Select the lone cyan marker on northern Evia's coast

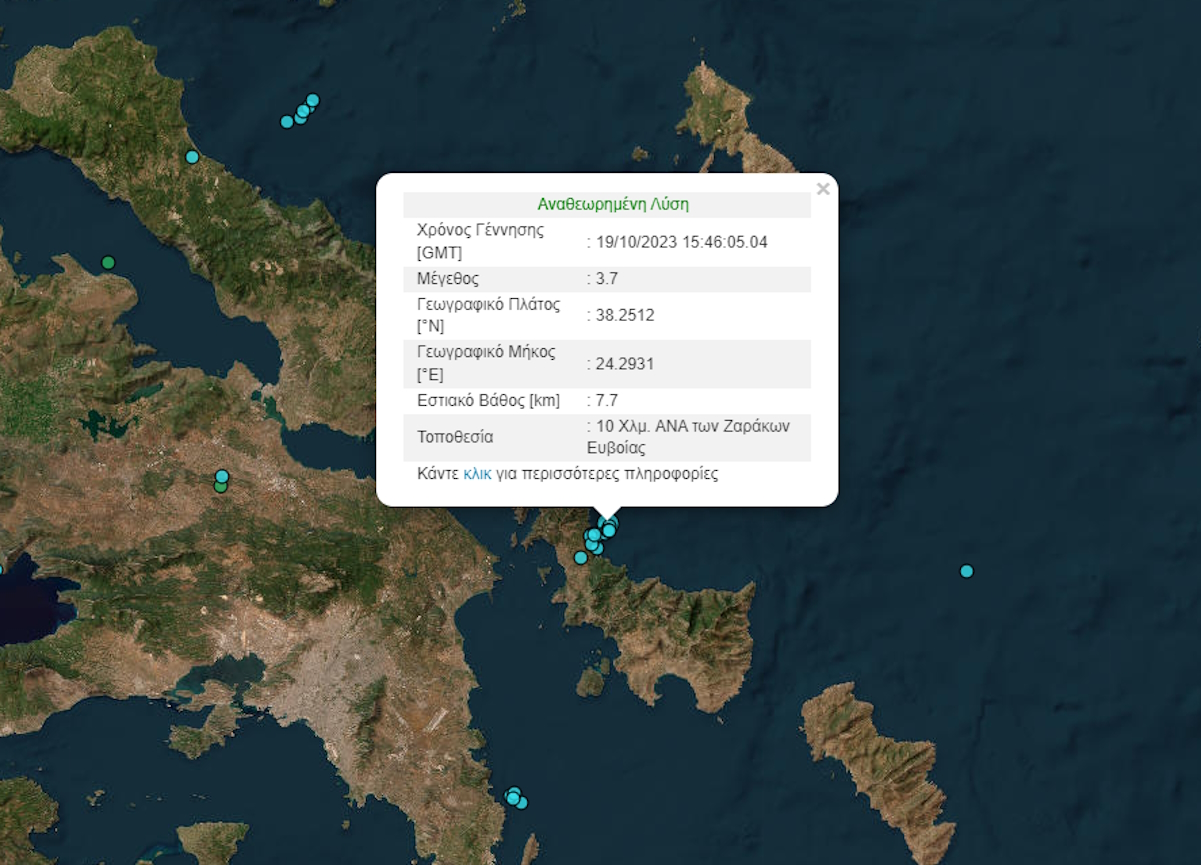(192, 157)
